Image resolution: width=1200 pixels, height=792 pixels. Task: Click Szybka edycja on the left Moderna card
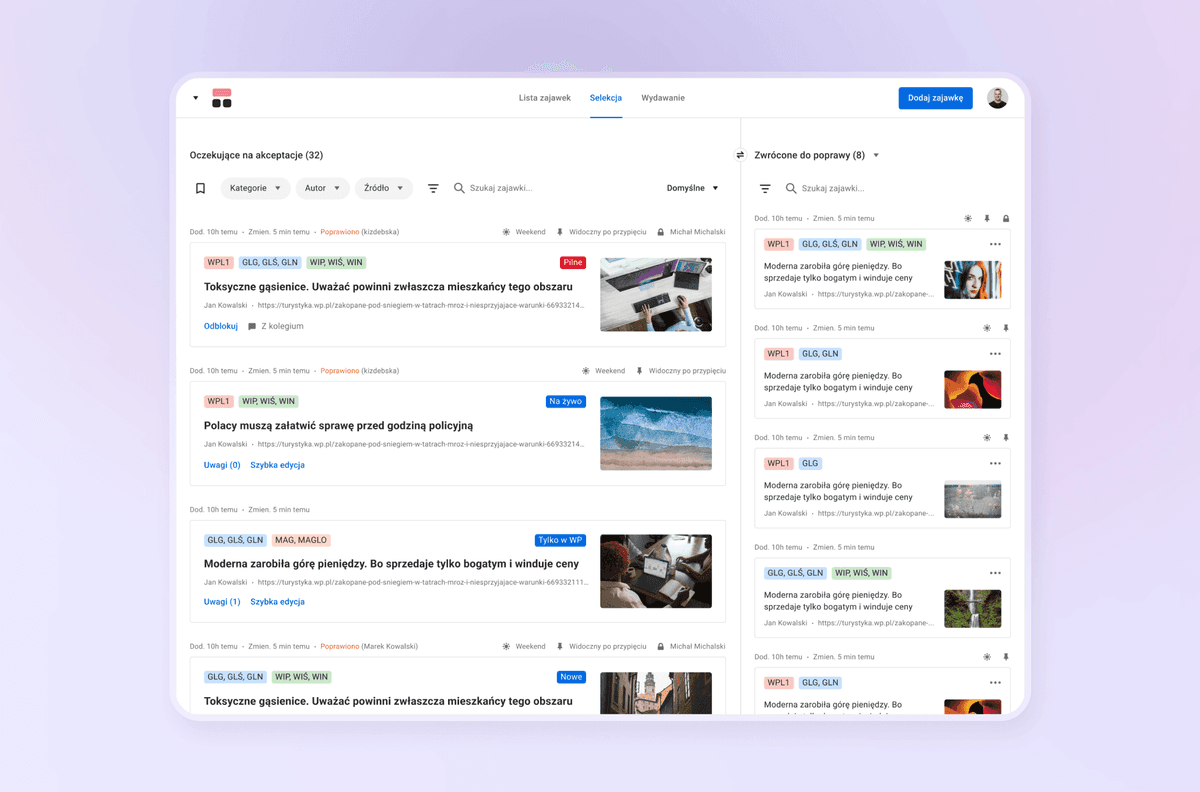tap(278, 602)
